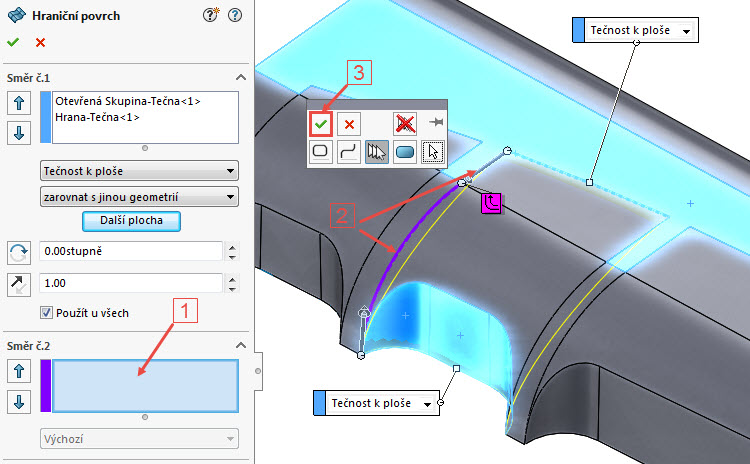Viewport: 750px width, 464px height.
Task: Click the tangent length direction icon
Action: point(19,285)
